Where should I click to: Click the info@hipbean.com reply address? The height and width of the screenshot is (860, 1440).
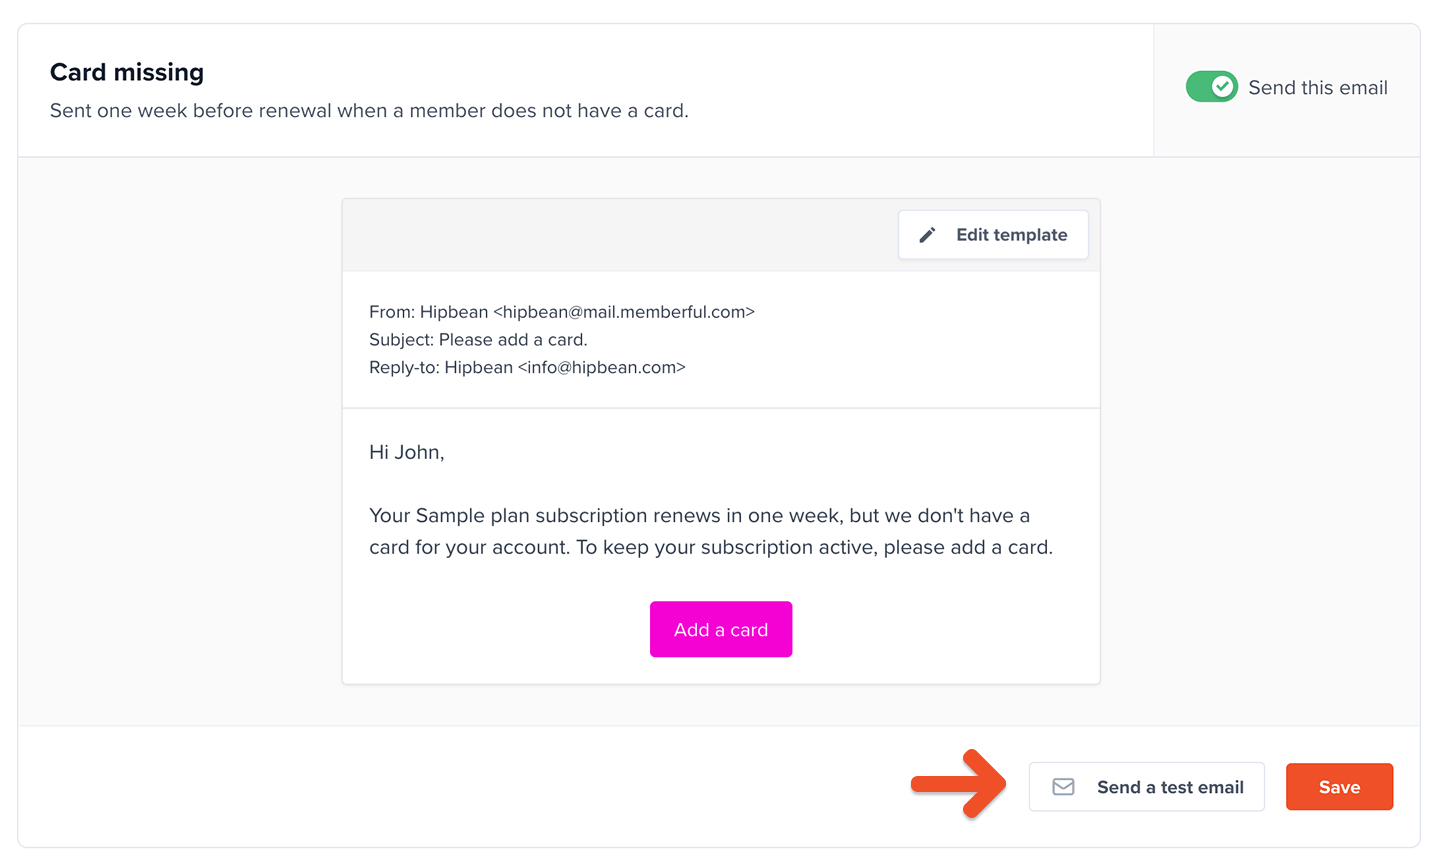[x=602, y=367]
